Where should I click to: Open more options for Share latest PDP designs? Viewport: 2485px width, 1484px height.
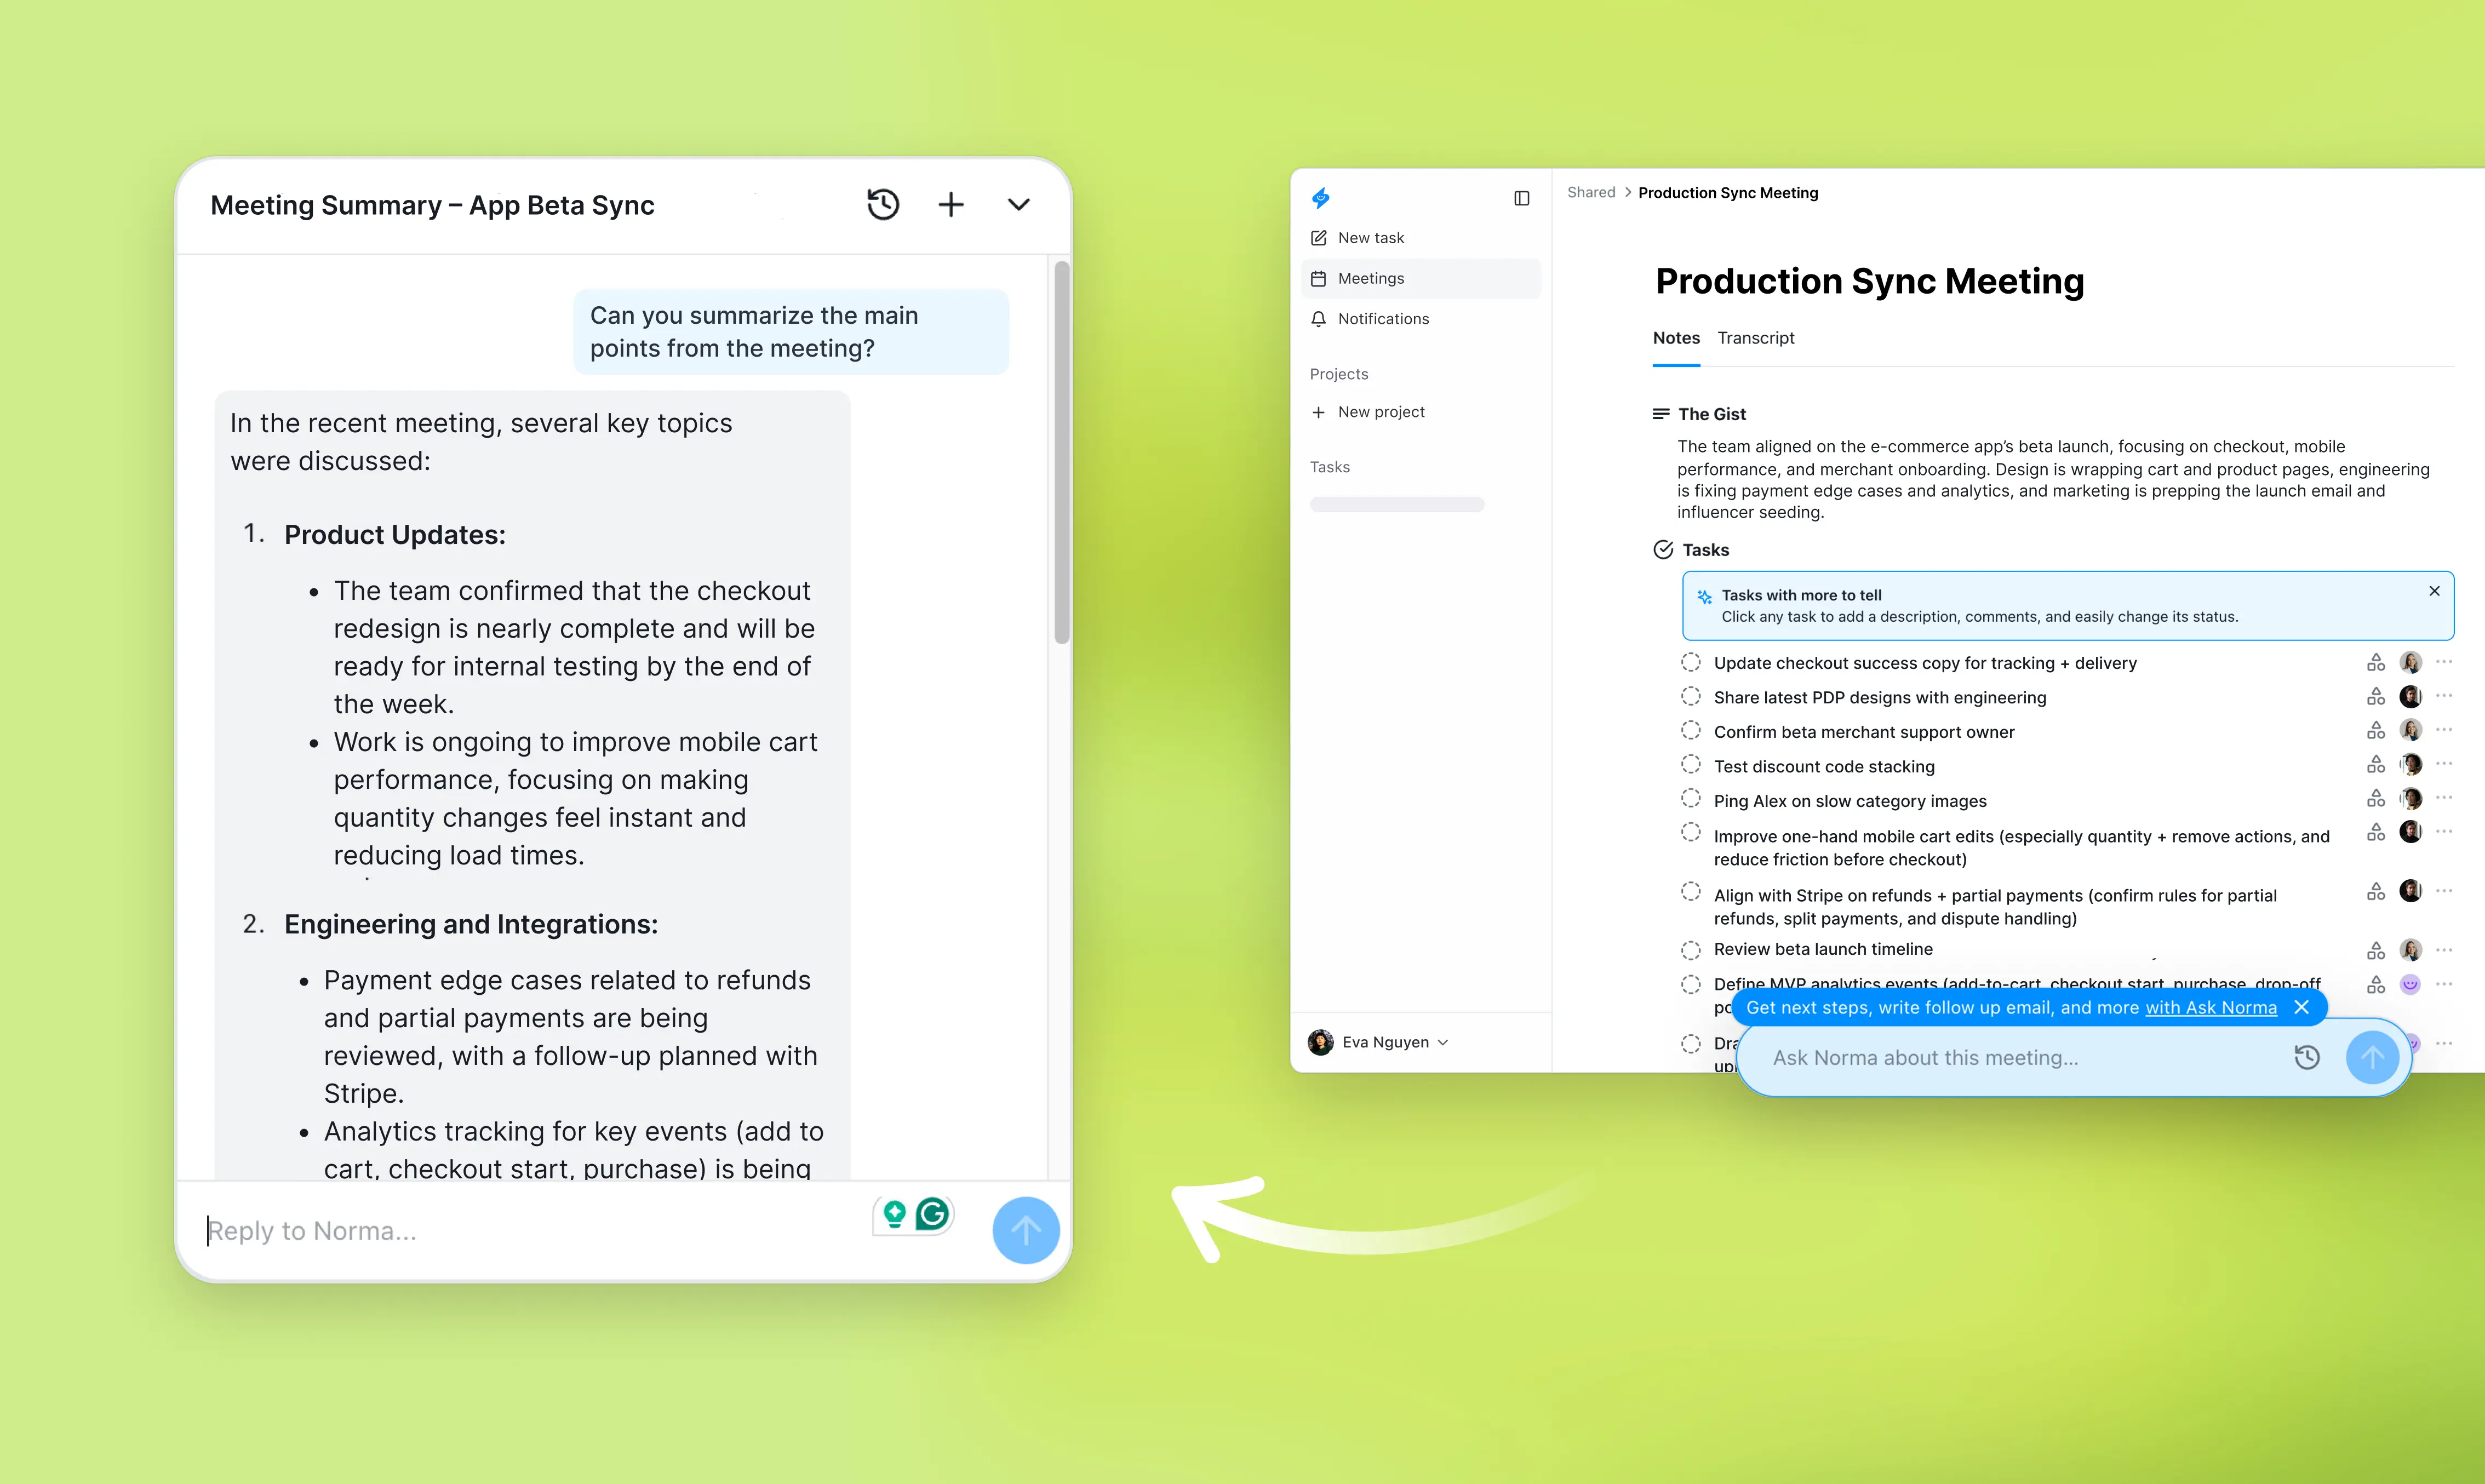[x=2444, y=696]
